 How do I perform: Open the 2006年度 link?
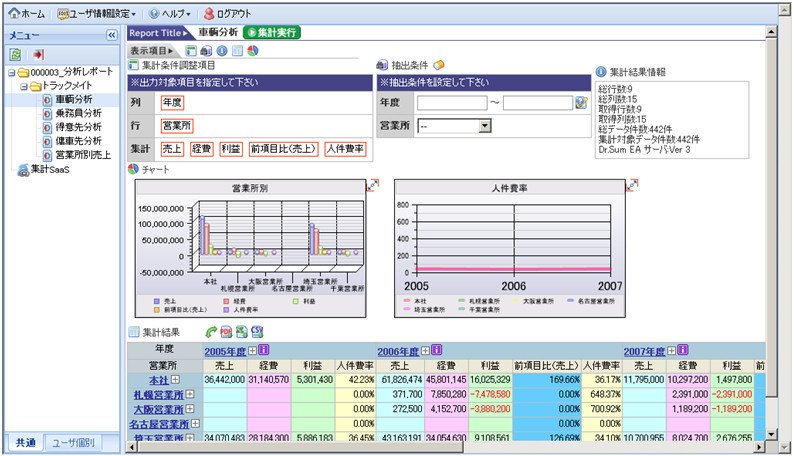(x=398, y=351)
